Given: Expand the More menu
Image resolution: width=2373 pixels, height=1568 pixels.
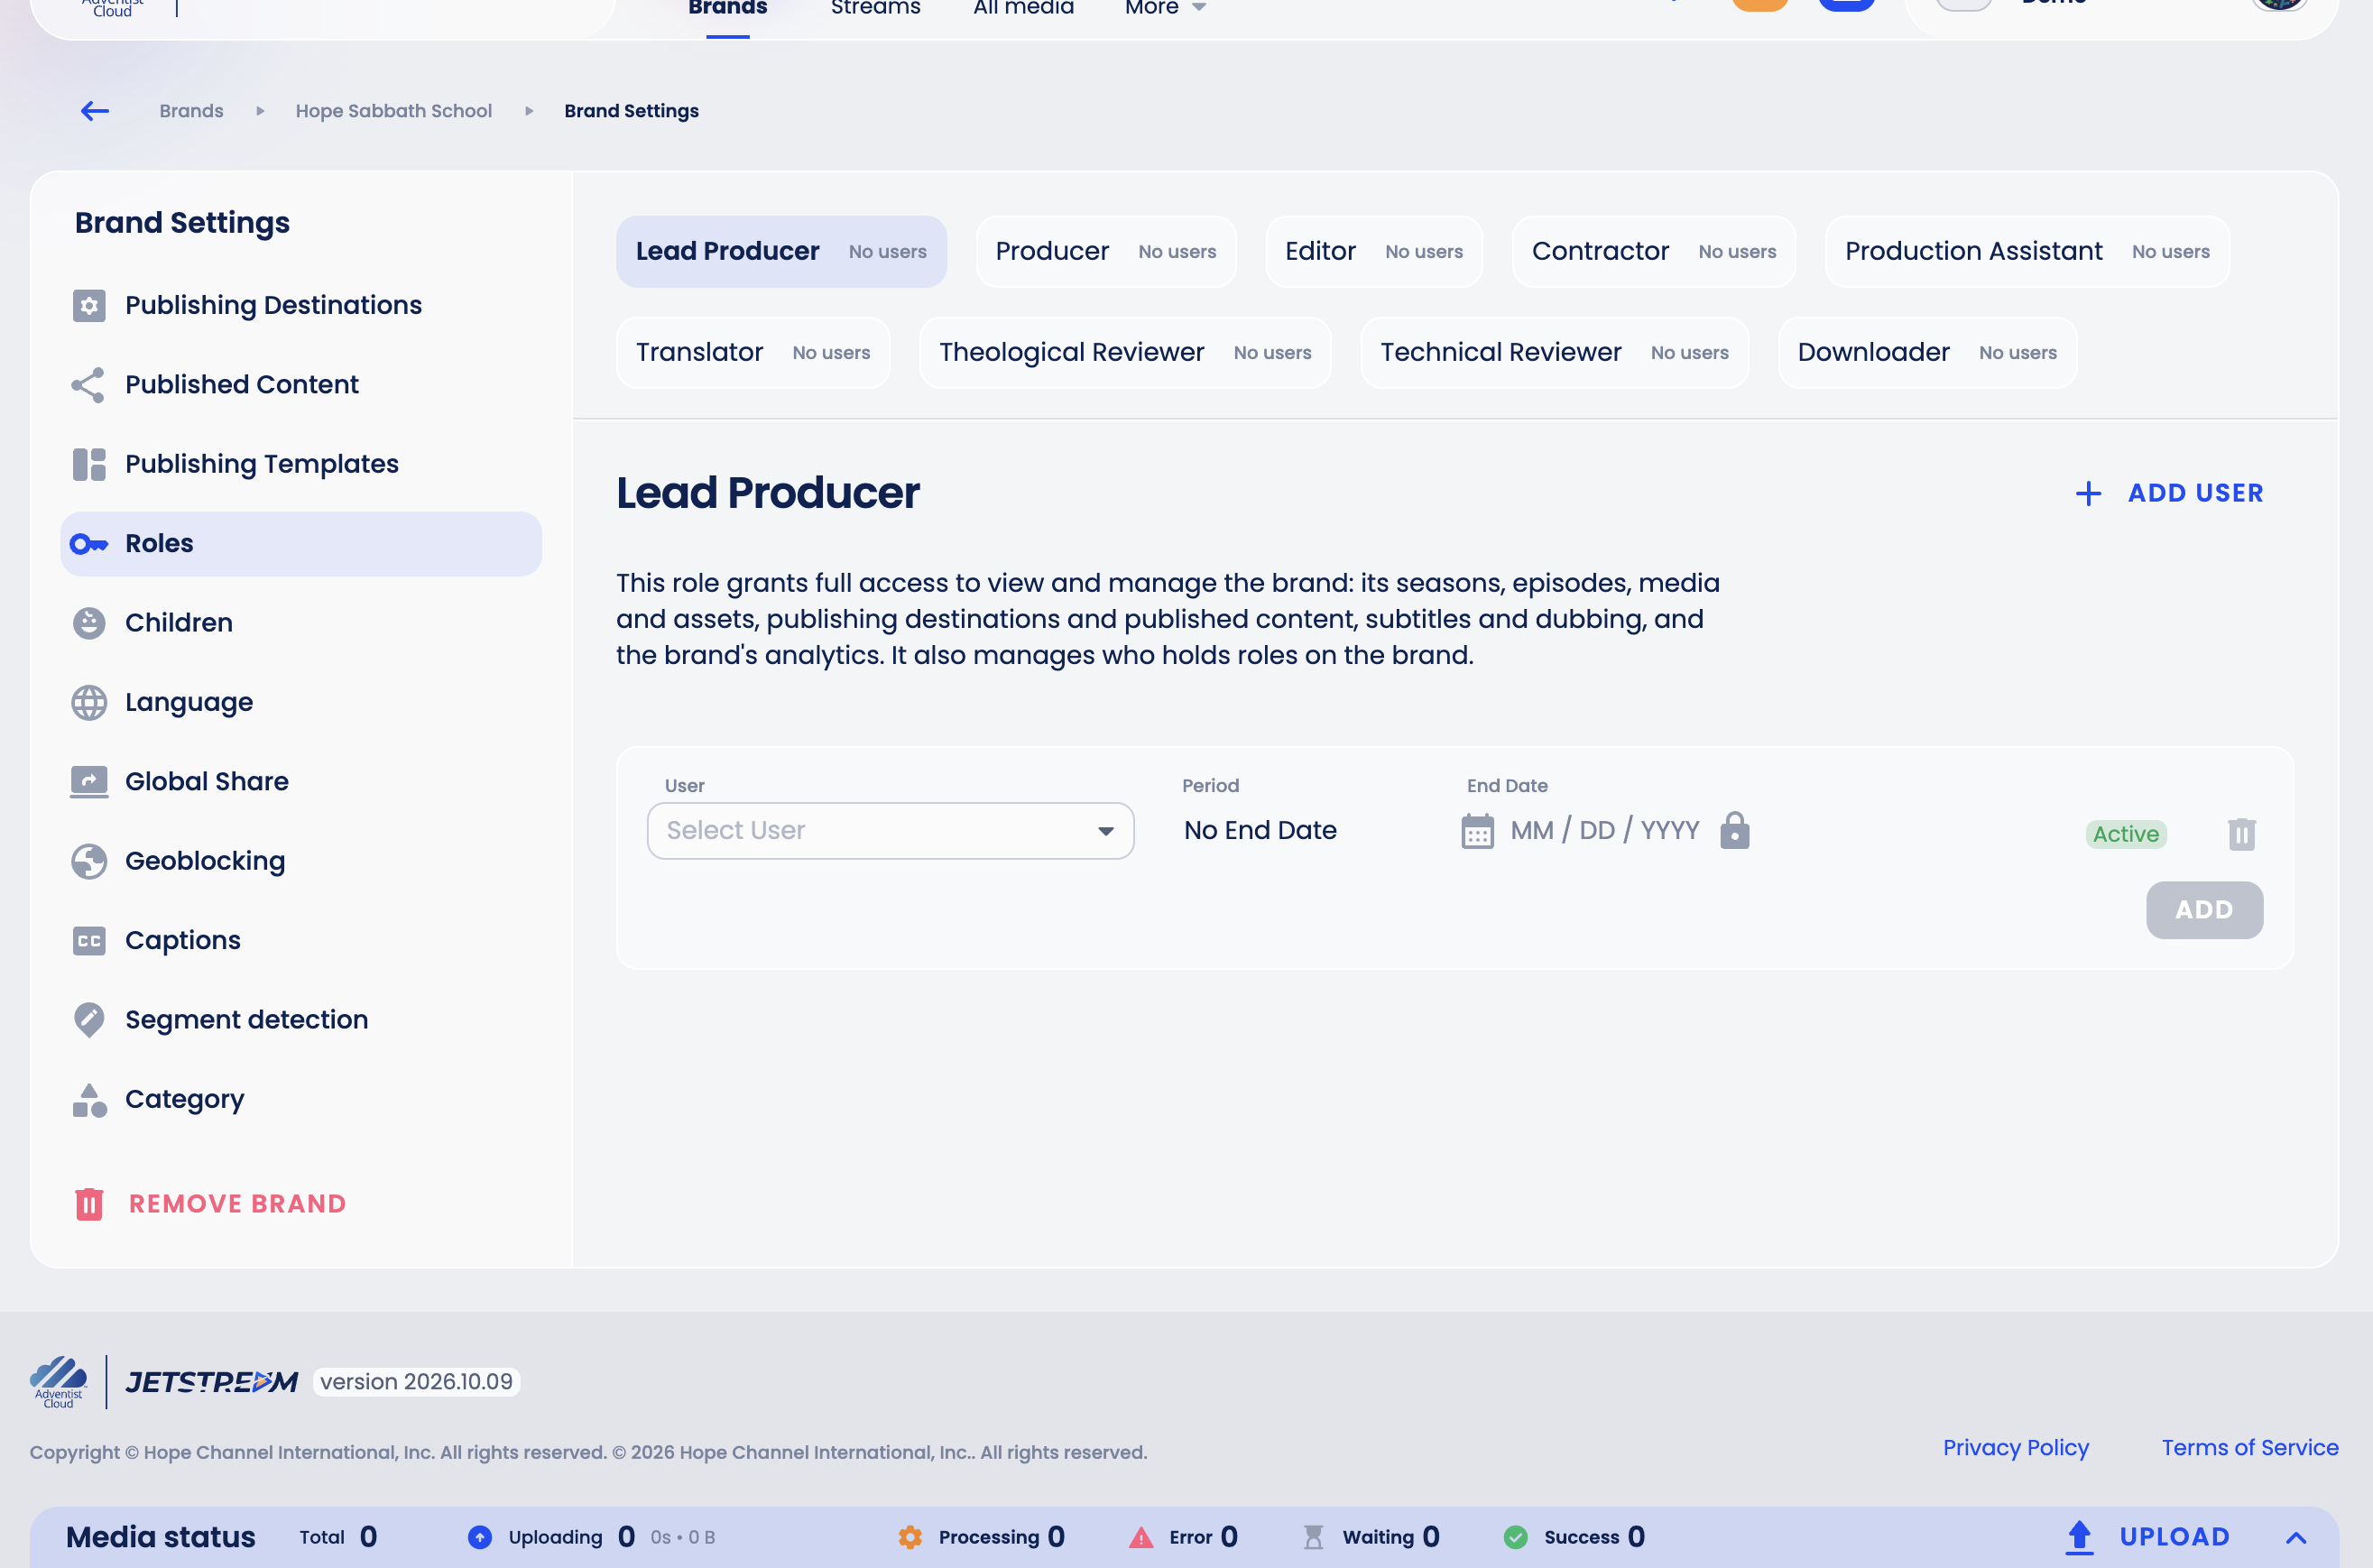Looking at the screenshot, I should point(1165,8).
